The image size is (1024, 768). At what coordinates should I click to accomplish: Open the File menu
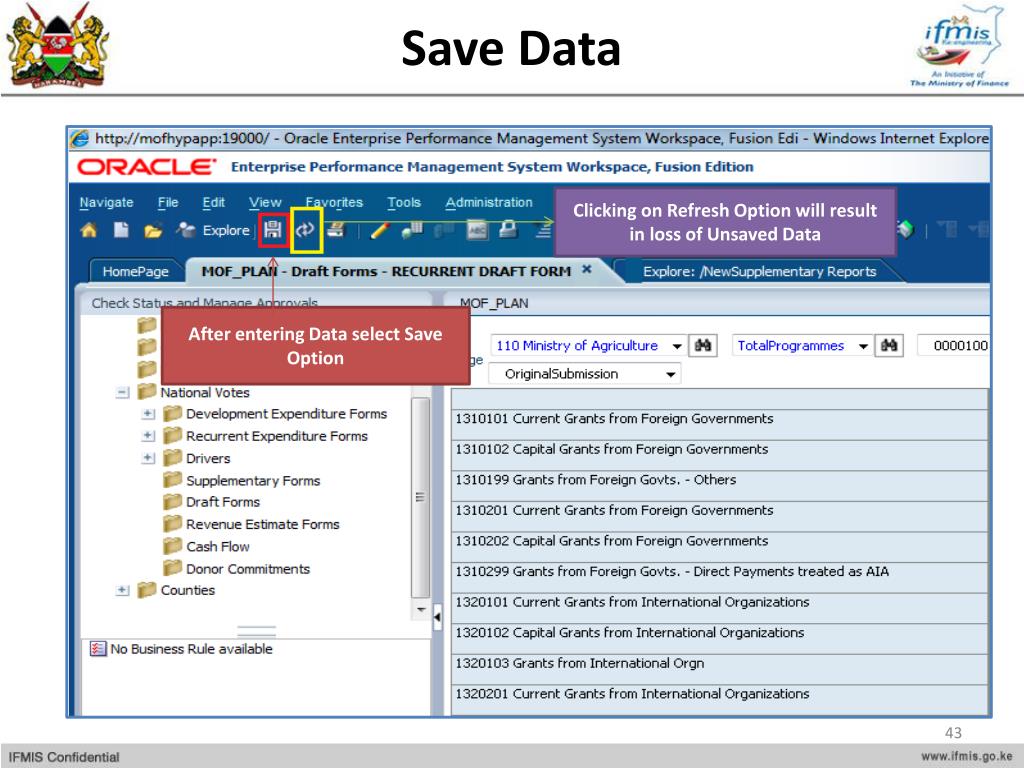click(x=168, y=202)
